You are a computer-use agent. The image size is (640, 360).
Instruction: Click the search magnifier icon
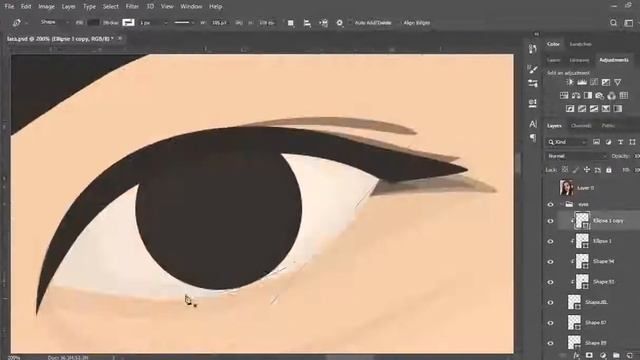click(x=613, y=23)
